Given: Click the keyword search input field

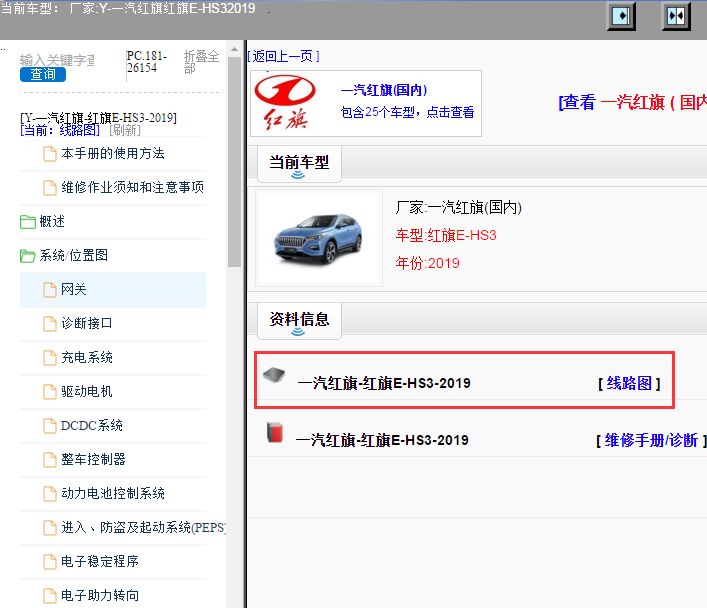Looking at the screenshot, I should [x=57, y=60].
